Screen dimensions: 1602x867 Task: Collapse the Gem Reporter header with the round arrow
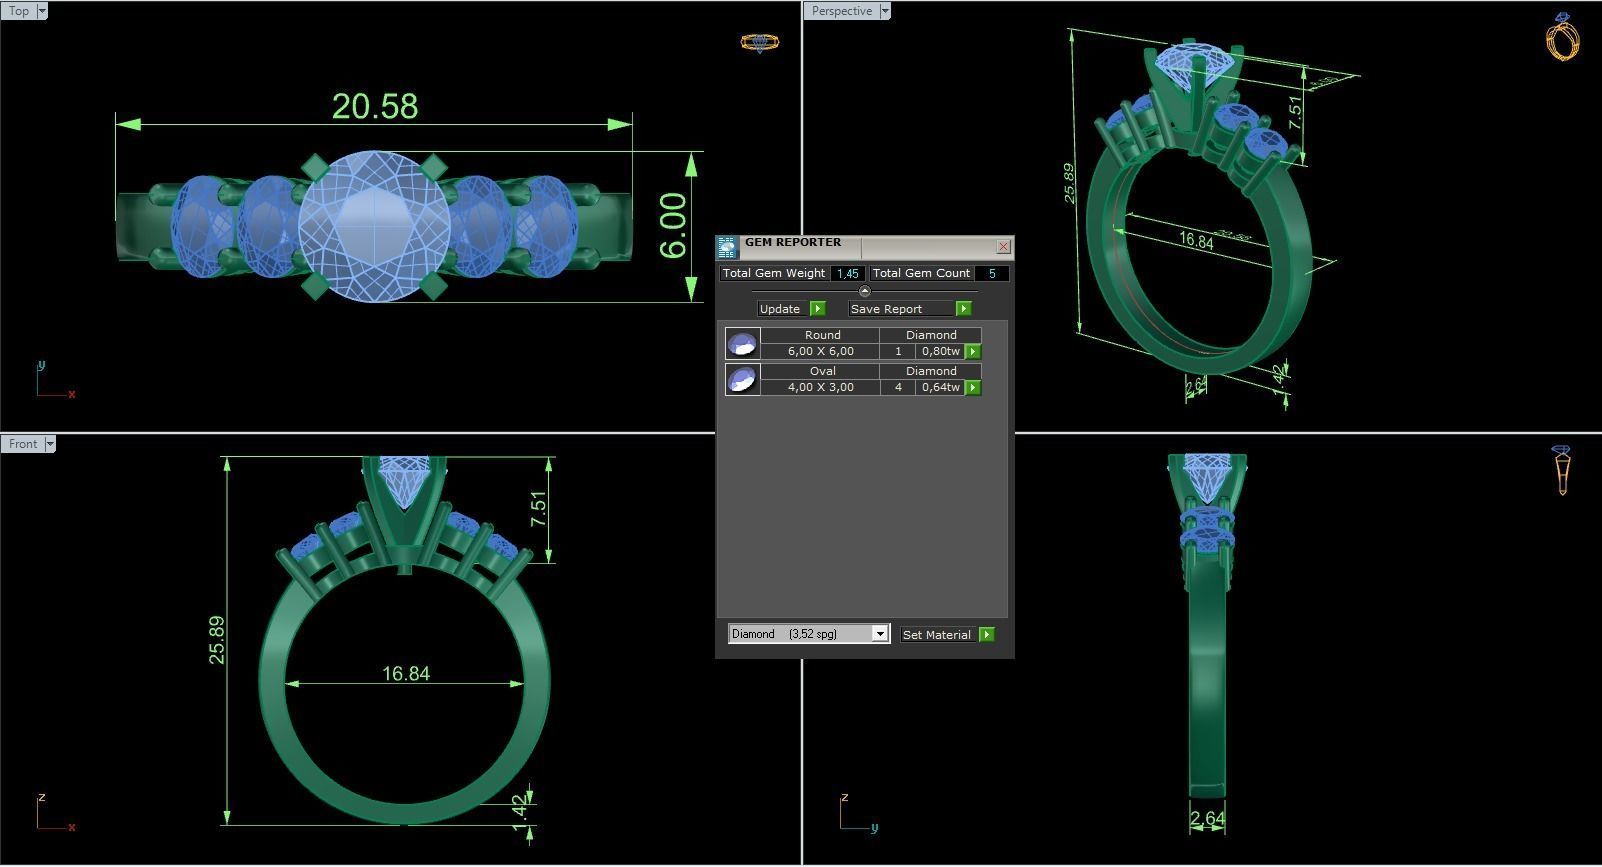(865, 291)
